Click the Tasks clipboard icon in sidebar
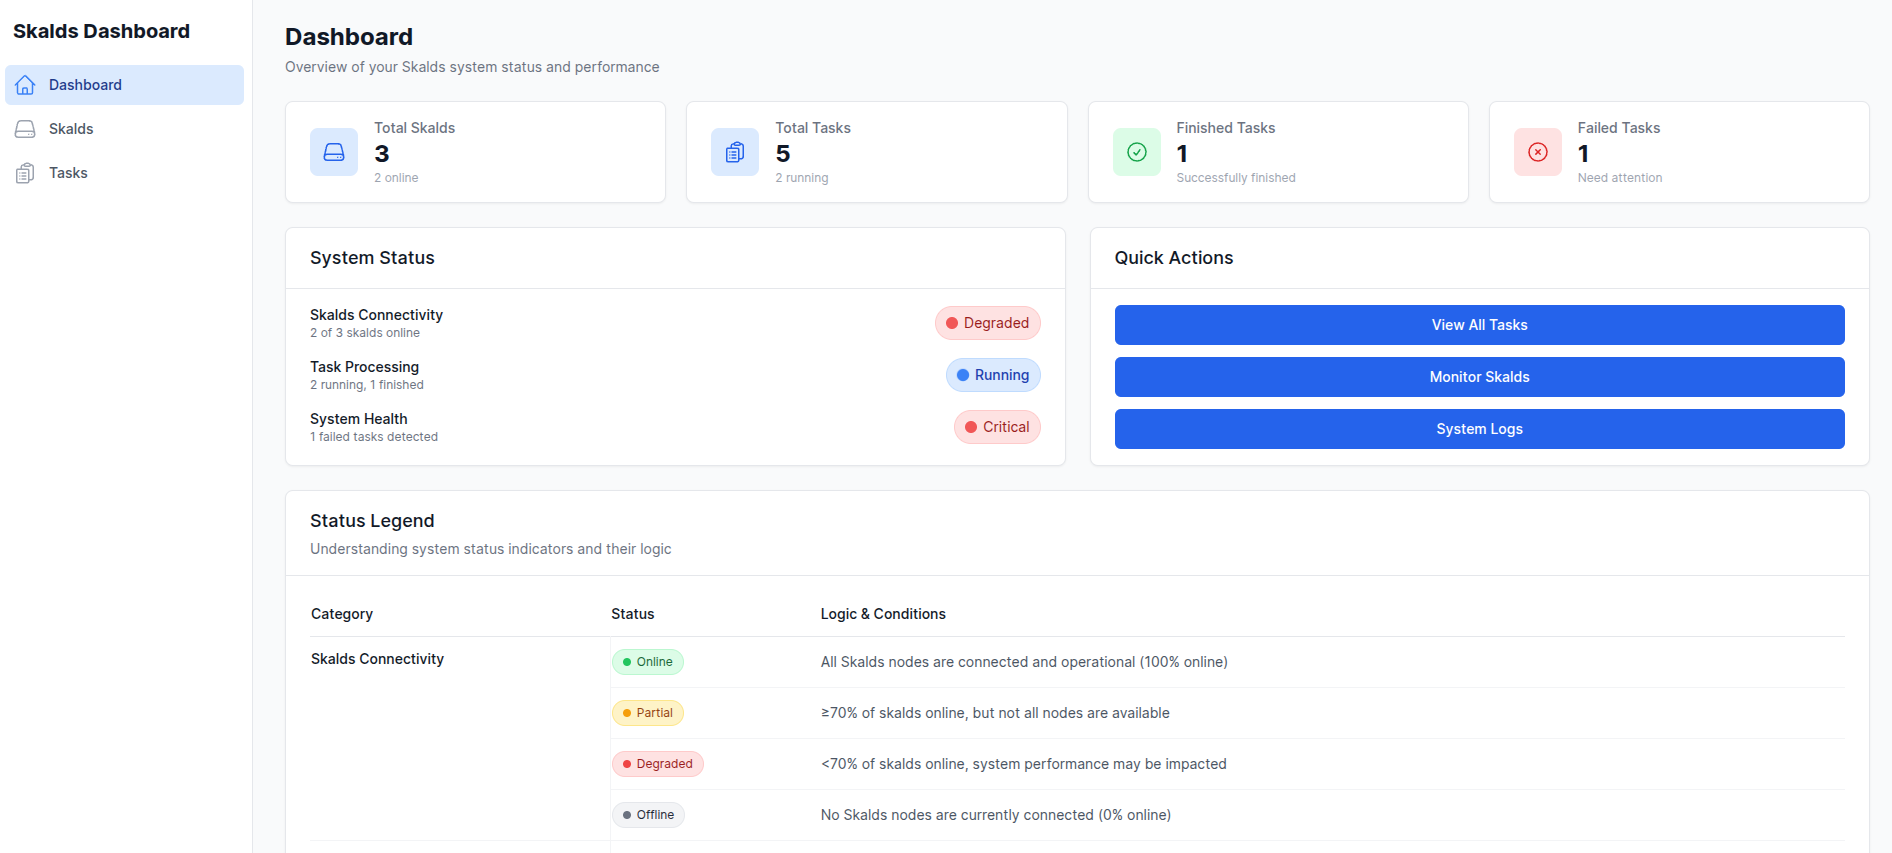Image resolution: width=1892 pixels, height=853 pixels. pyautogui.click(x=25, y=173)
